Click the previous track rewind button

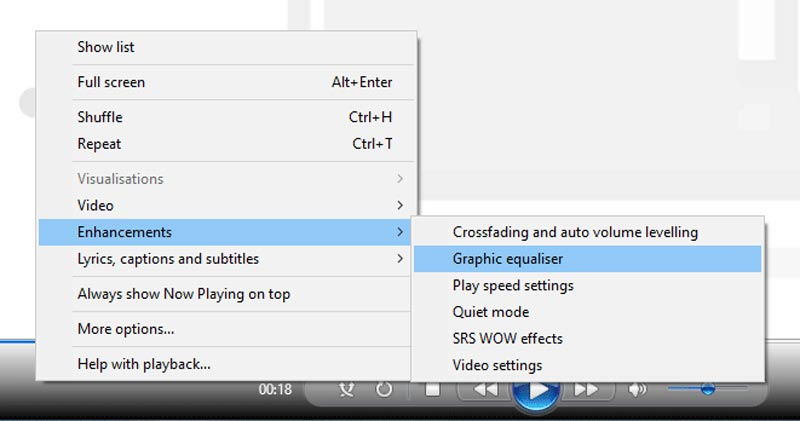(x=485, y=390)
